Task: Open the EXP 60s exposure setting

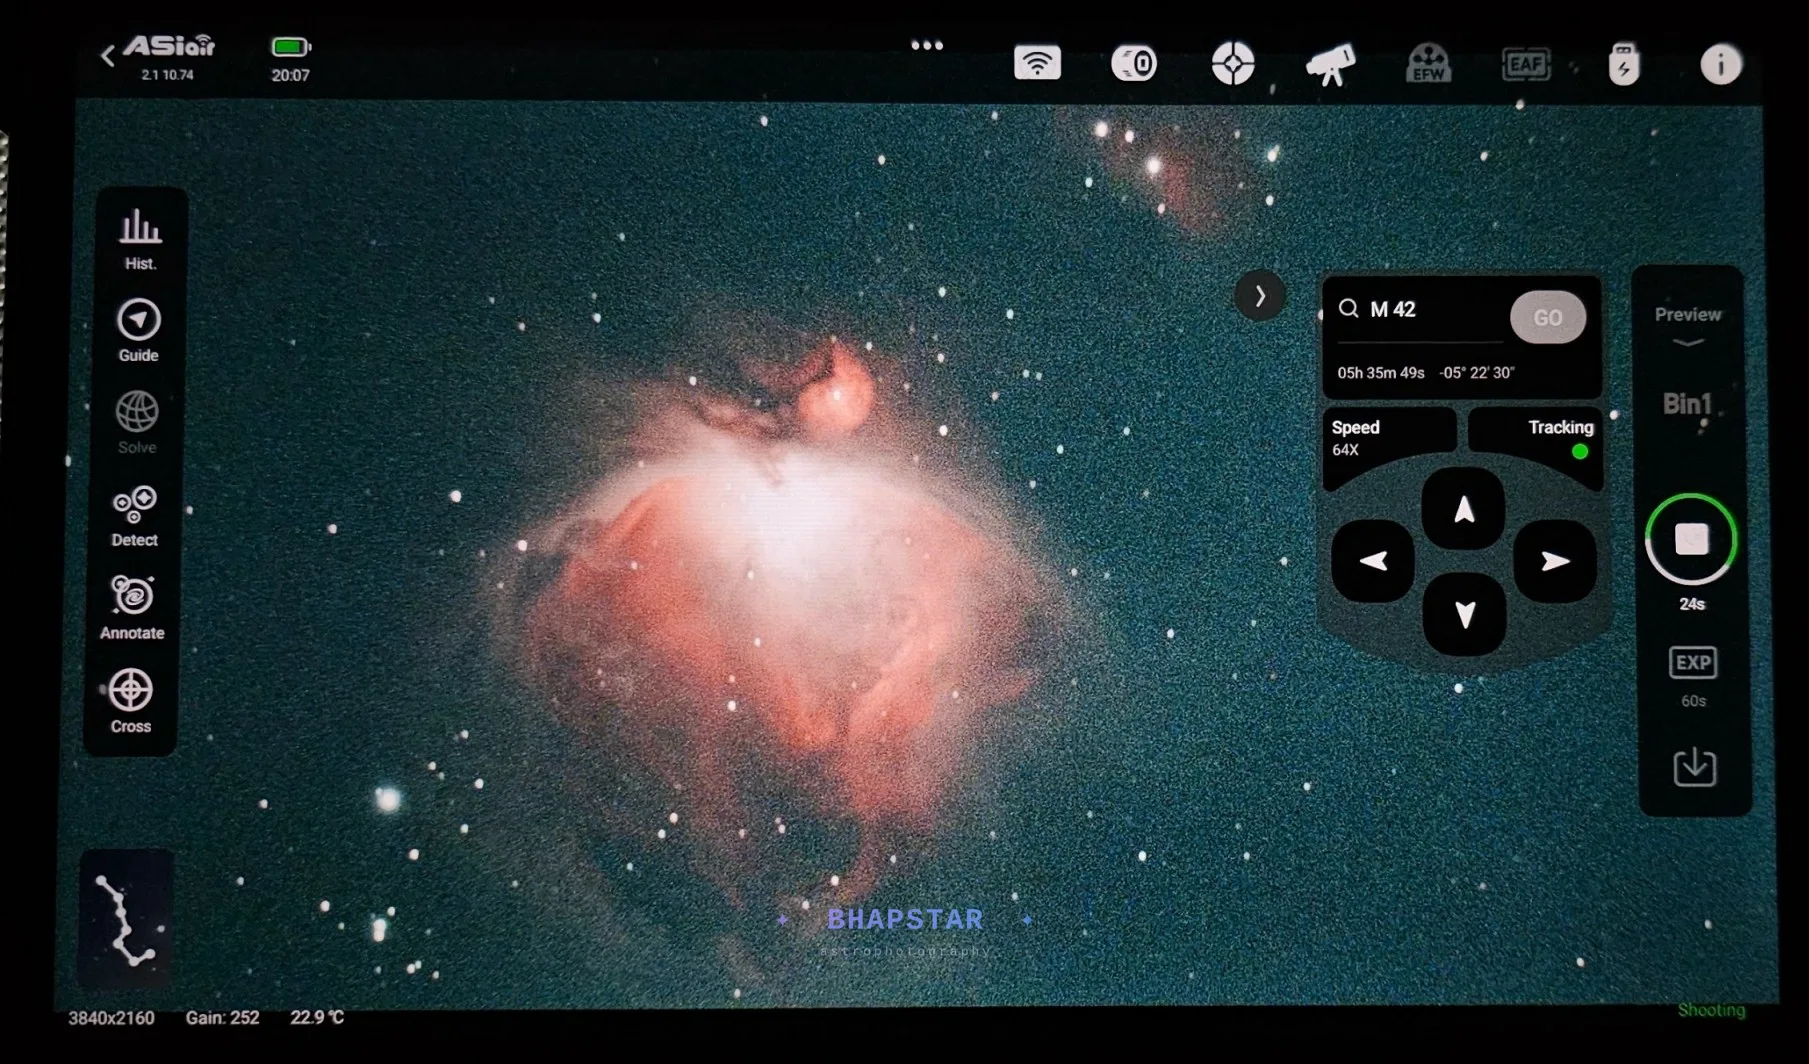Action: 1693,677
